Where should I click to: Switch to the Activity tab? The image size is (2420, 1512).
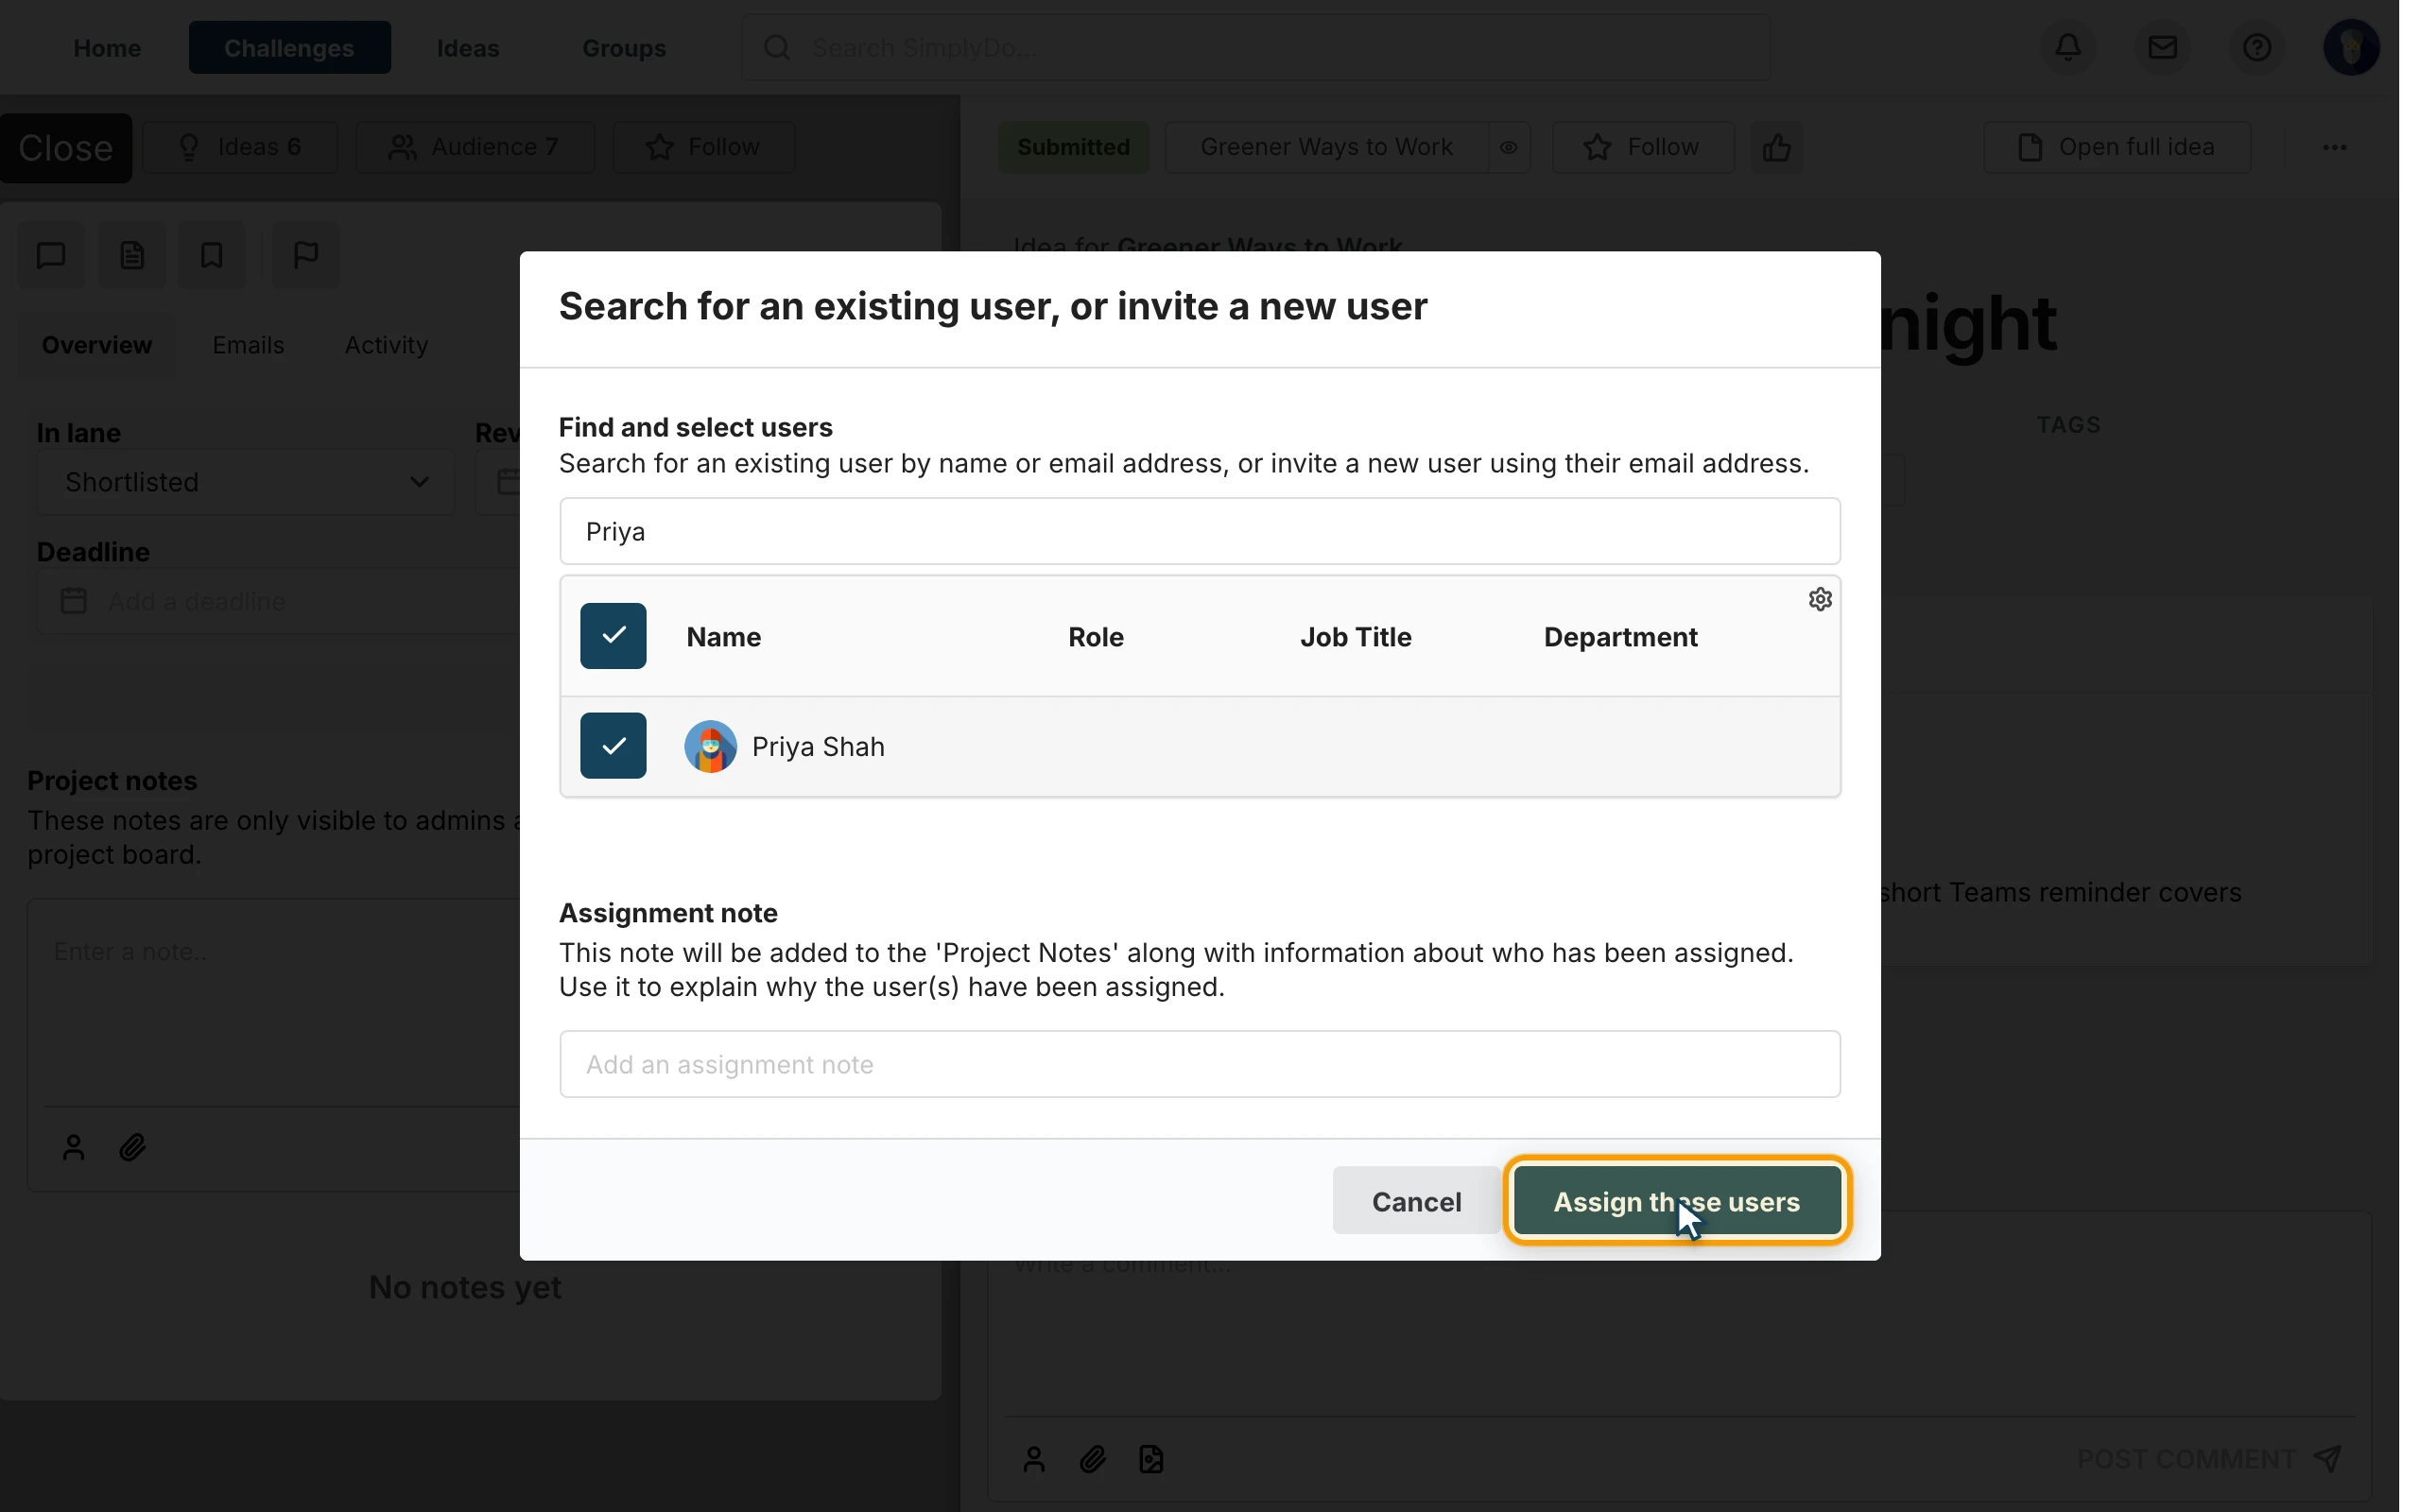[x=386, y=345]
